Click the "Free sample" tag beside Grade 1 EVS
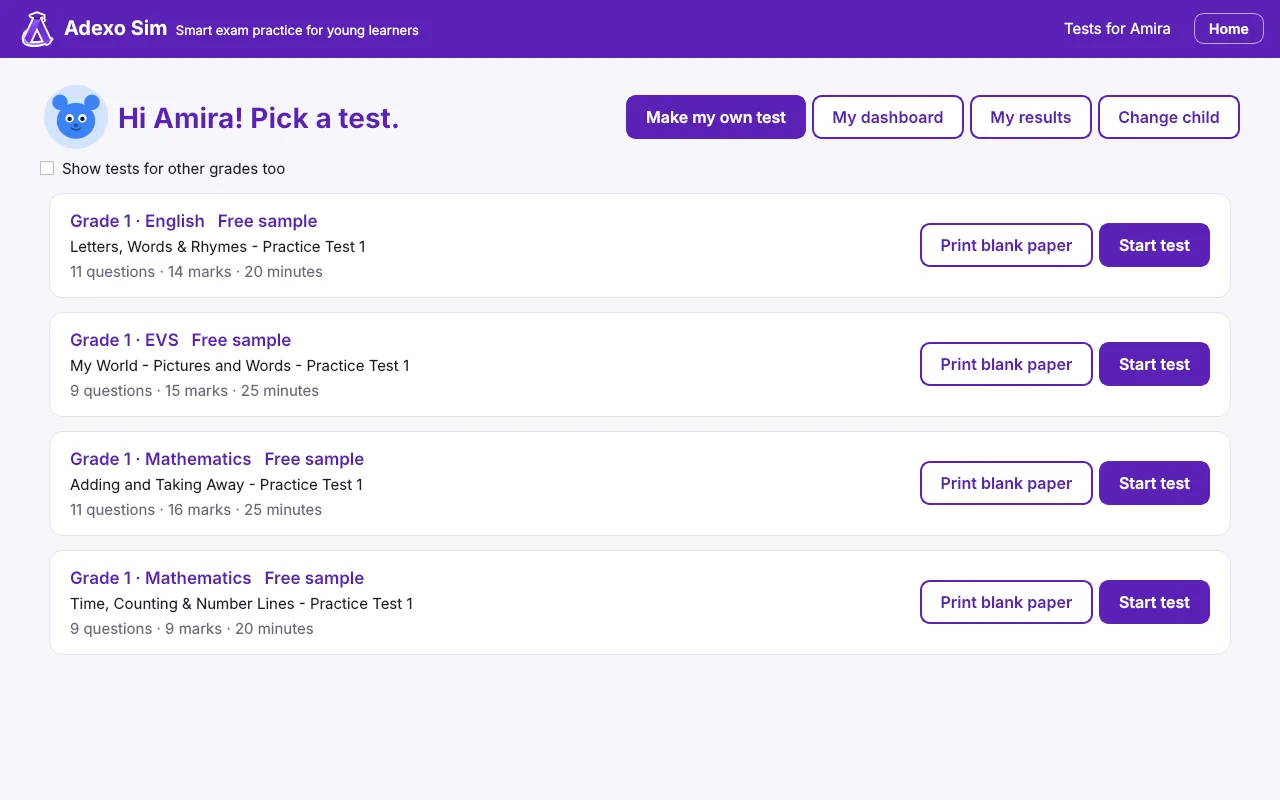The height and width of the screenshot is (800, 1280). tap(241, 340)
